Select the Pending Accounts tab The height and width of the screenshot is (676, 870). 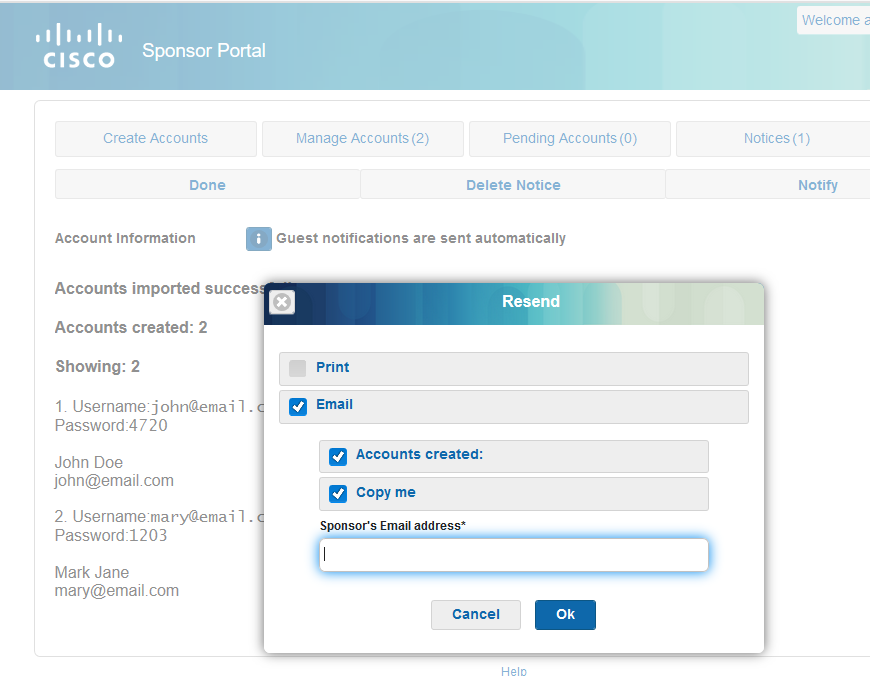(569, 139)
